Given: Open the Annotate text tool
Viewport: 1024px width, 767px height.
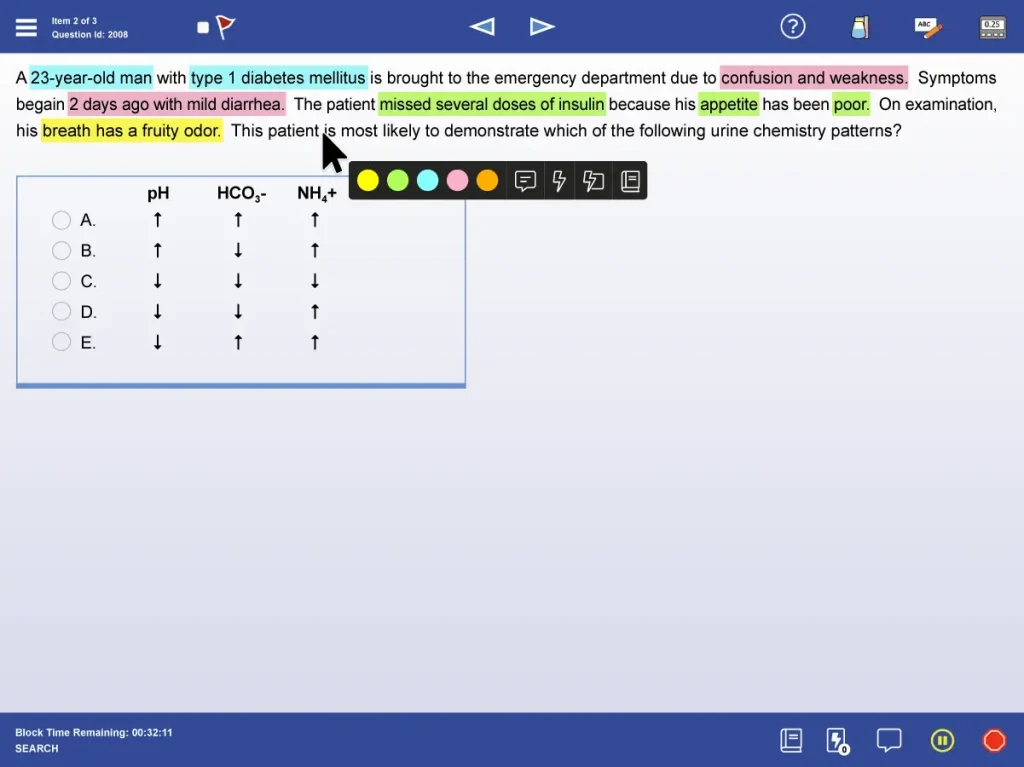Looking at the screenshot, I should (x=928, y=27).
